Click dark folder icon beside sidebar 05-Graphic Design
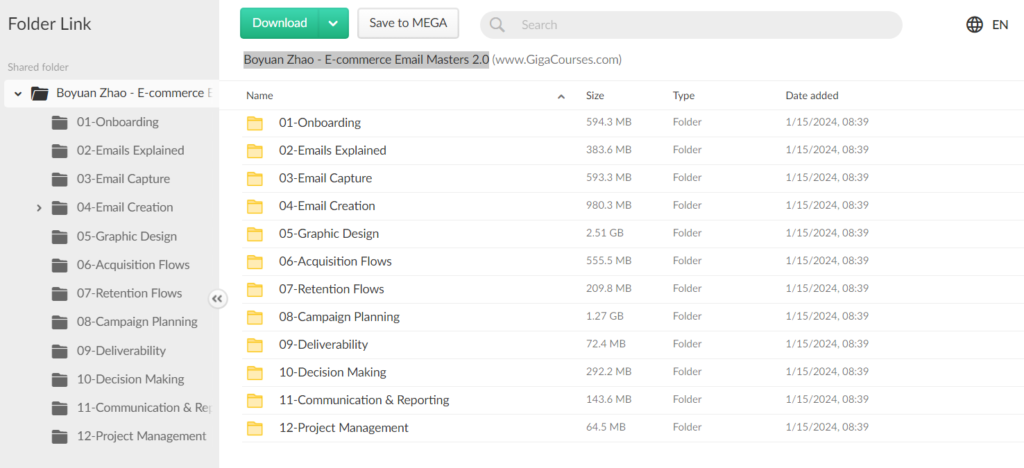Viewport: 1024px width, 468px height. pos(60,236)
